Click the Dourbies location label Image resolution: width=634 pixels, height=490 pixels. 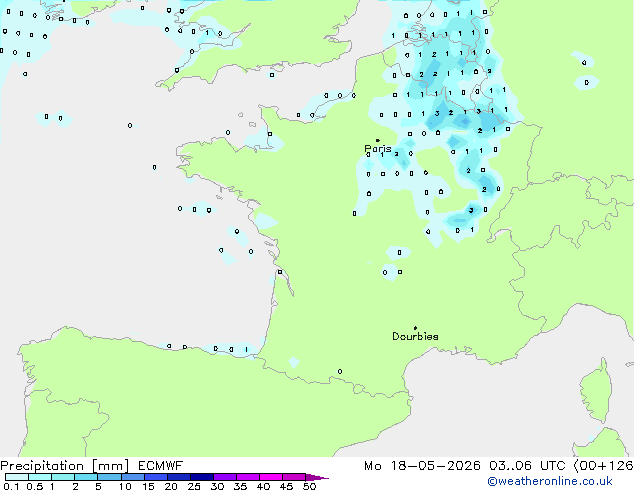(x=415, y=336)
